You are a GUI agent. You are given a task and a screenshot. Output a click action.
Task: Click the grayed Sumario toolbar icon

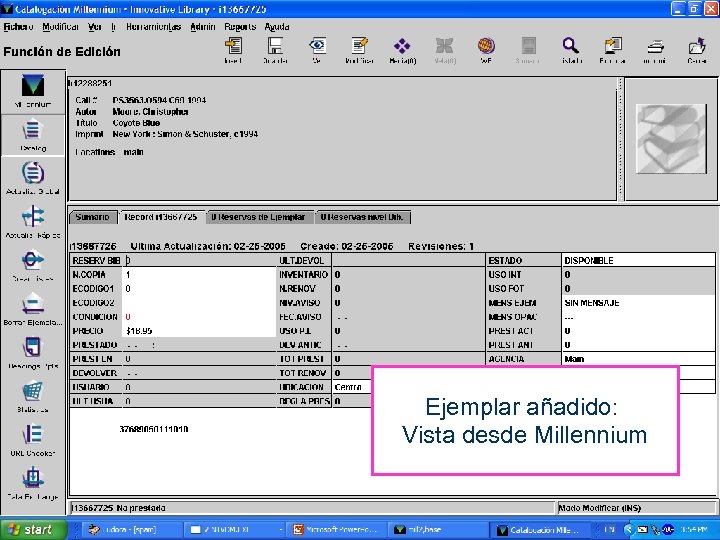(528, 50)
